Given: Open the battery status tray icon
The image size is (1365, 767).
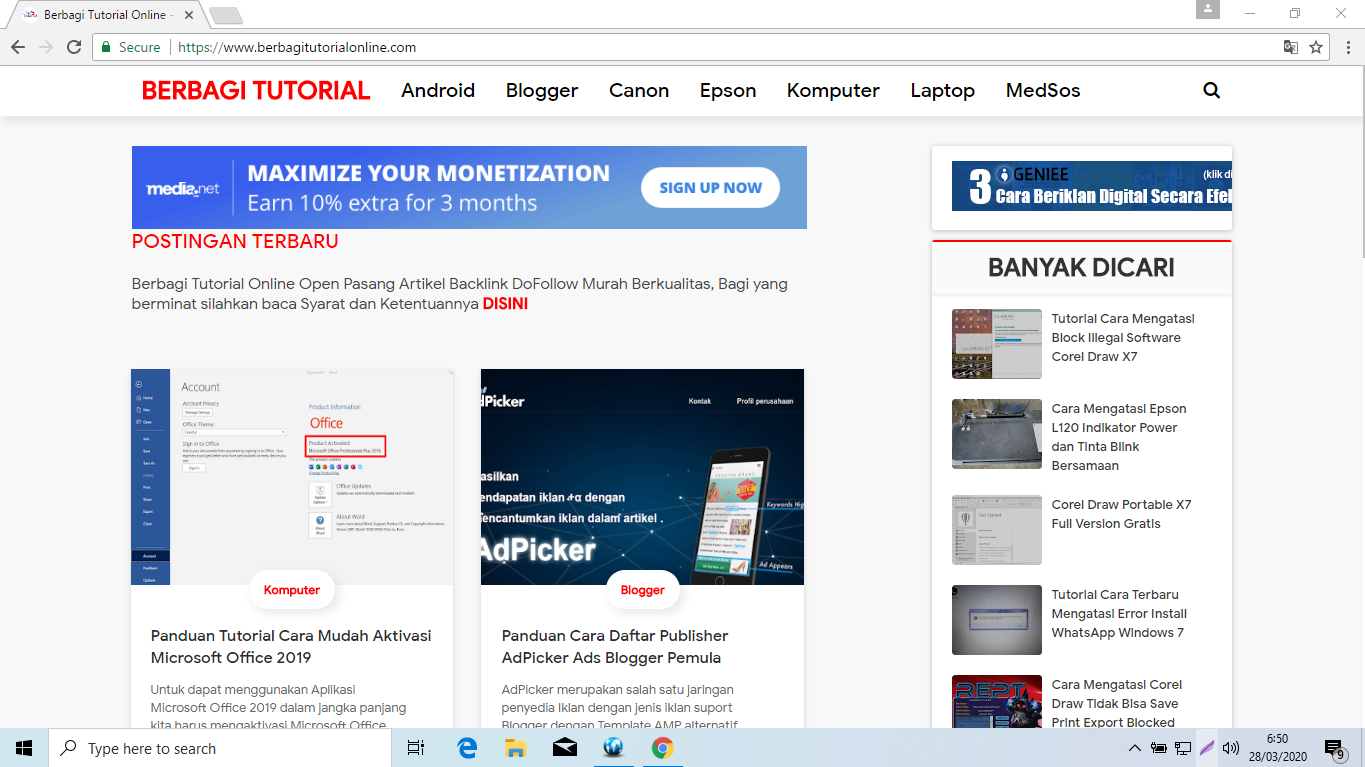Looking at the screenshot, I should pyautogui.click(x=1159, y=748).
